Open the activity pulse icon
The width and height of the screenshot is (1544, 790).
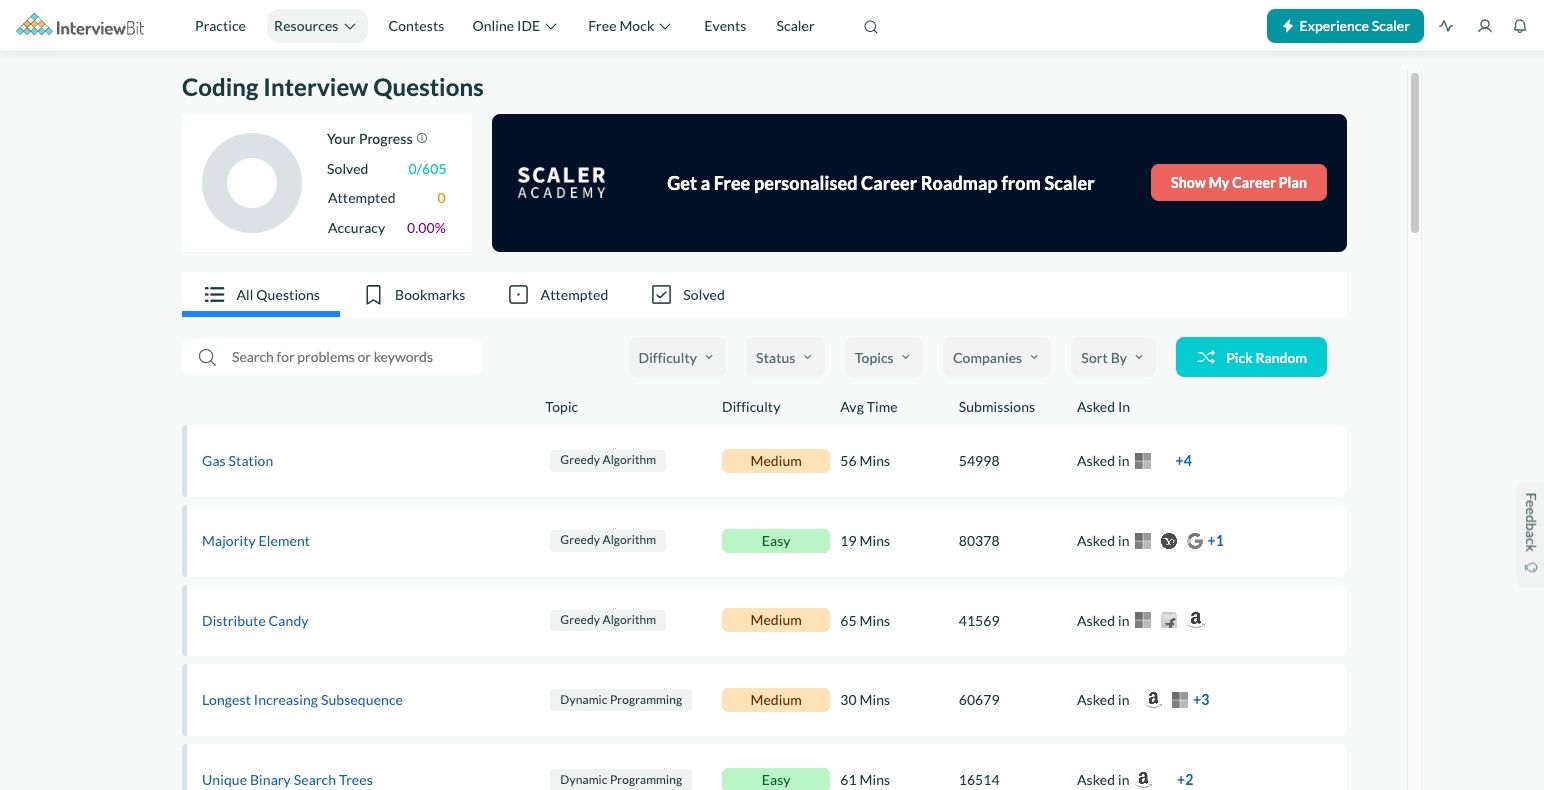(x=1446, y=26)
